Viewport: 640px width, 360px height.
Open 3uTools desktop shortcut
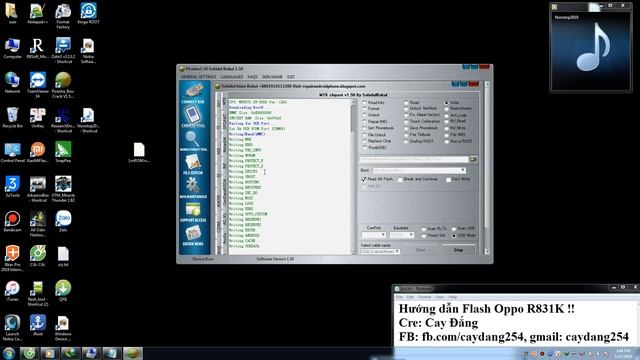pos(12,187)
